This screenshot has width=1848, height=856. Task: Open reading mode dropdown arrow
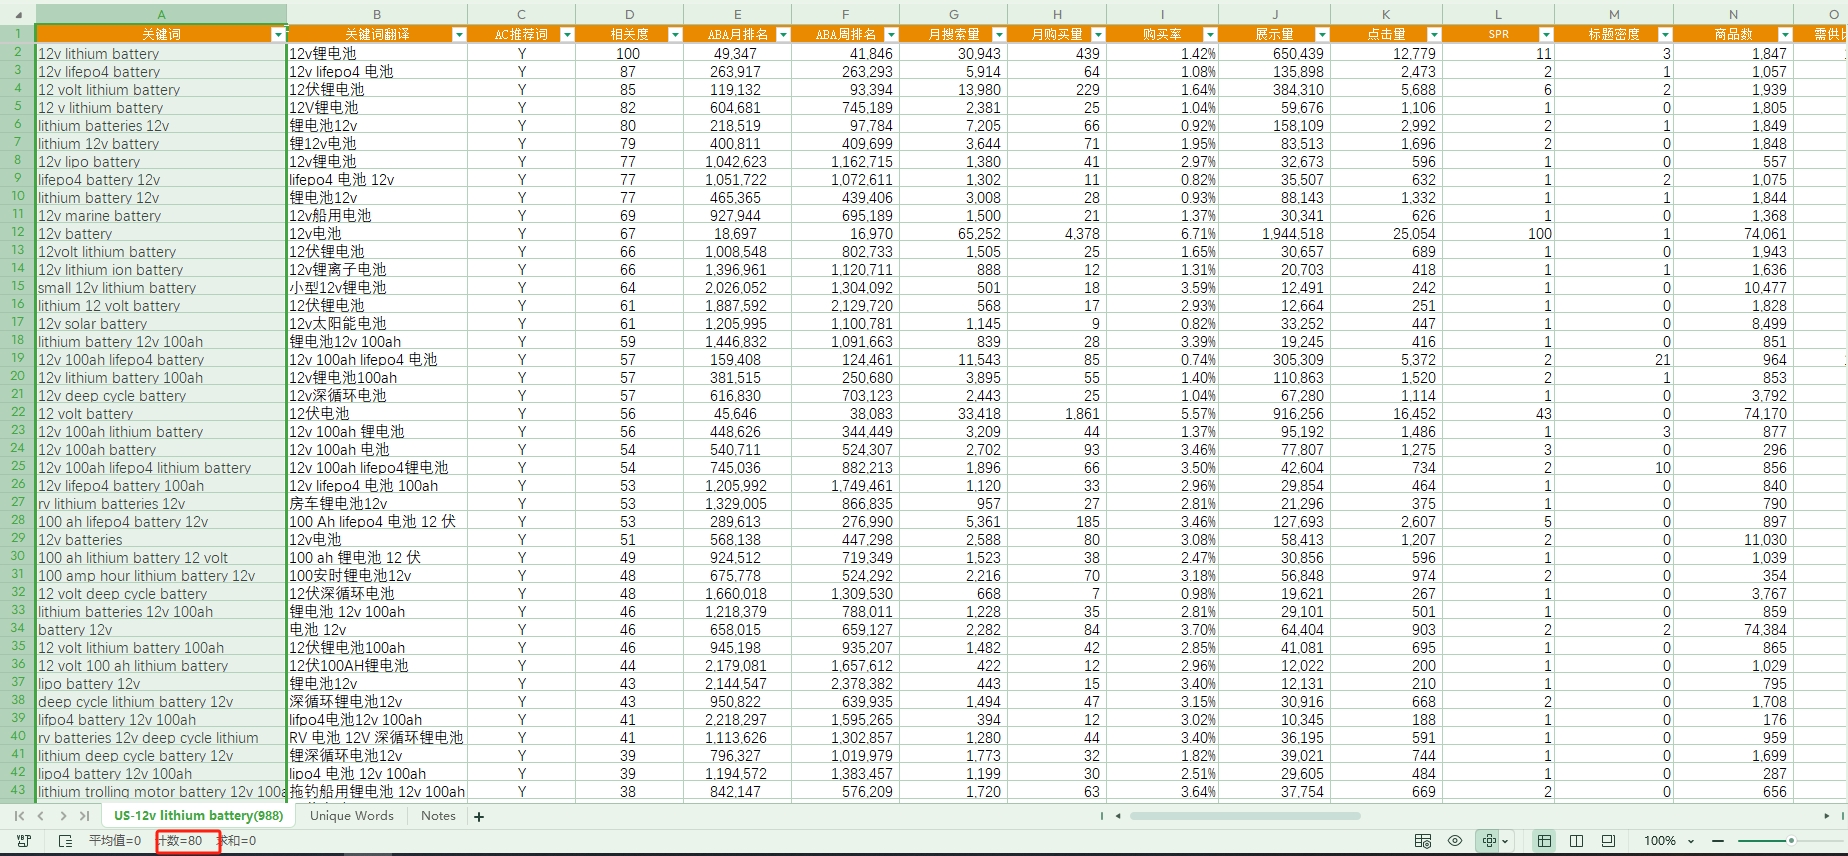coord(1505,842)
